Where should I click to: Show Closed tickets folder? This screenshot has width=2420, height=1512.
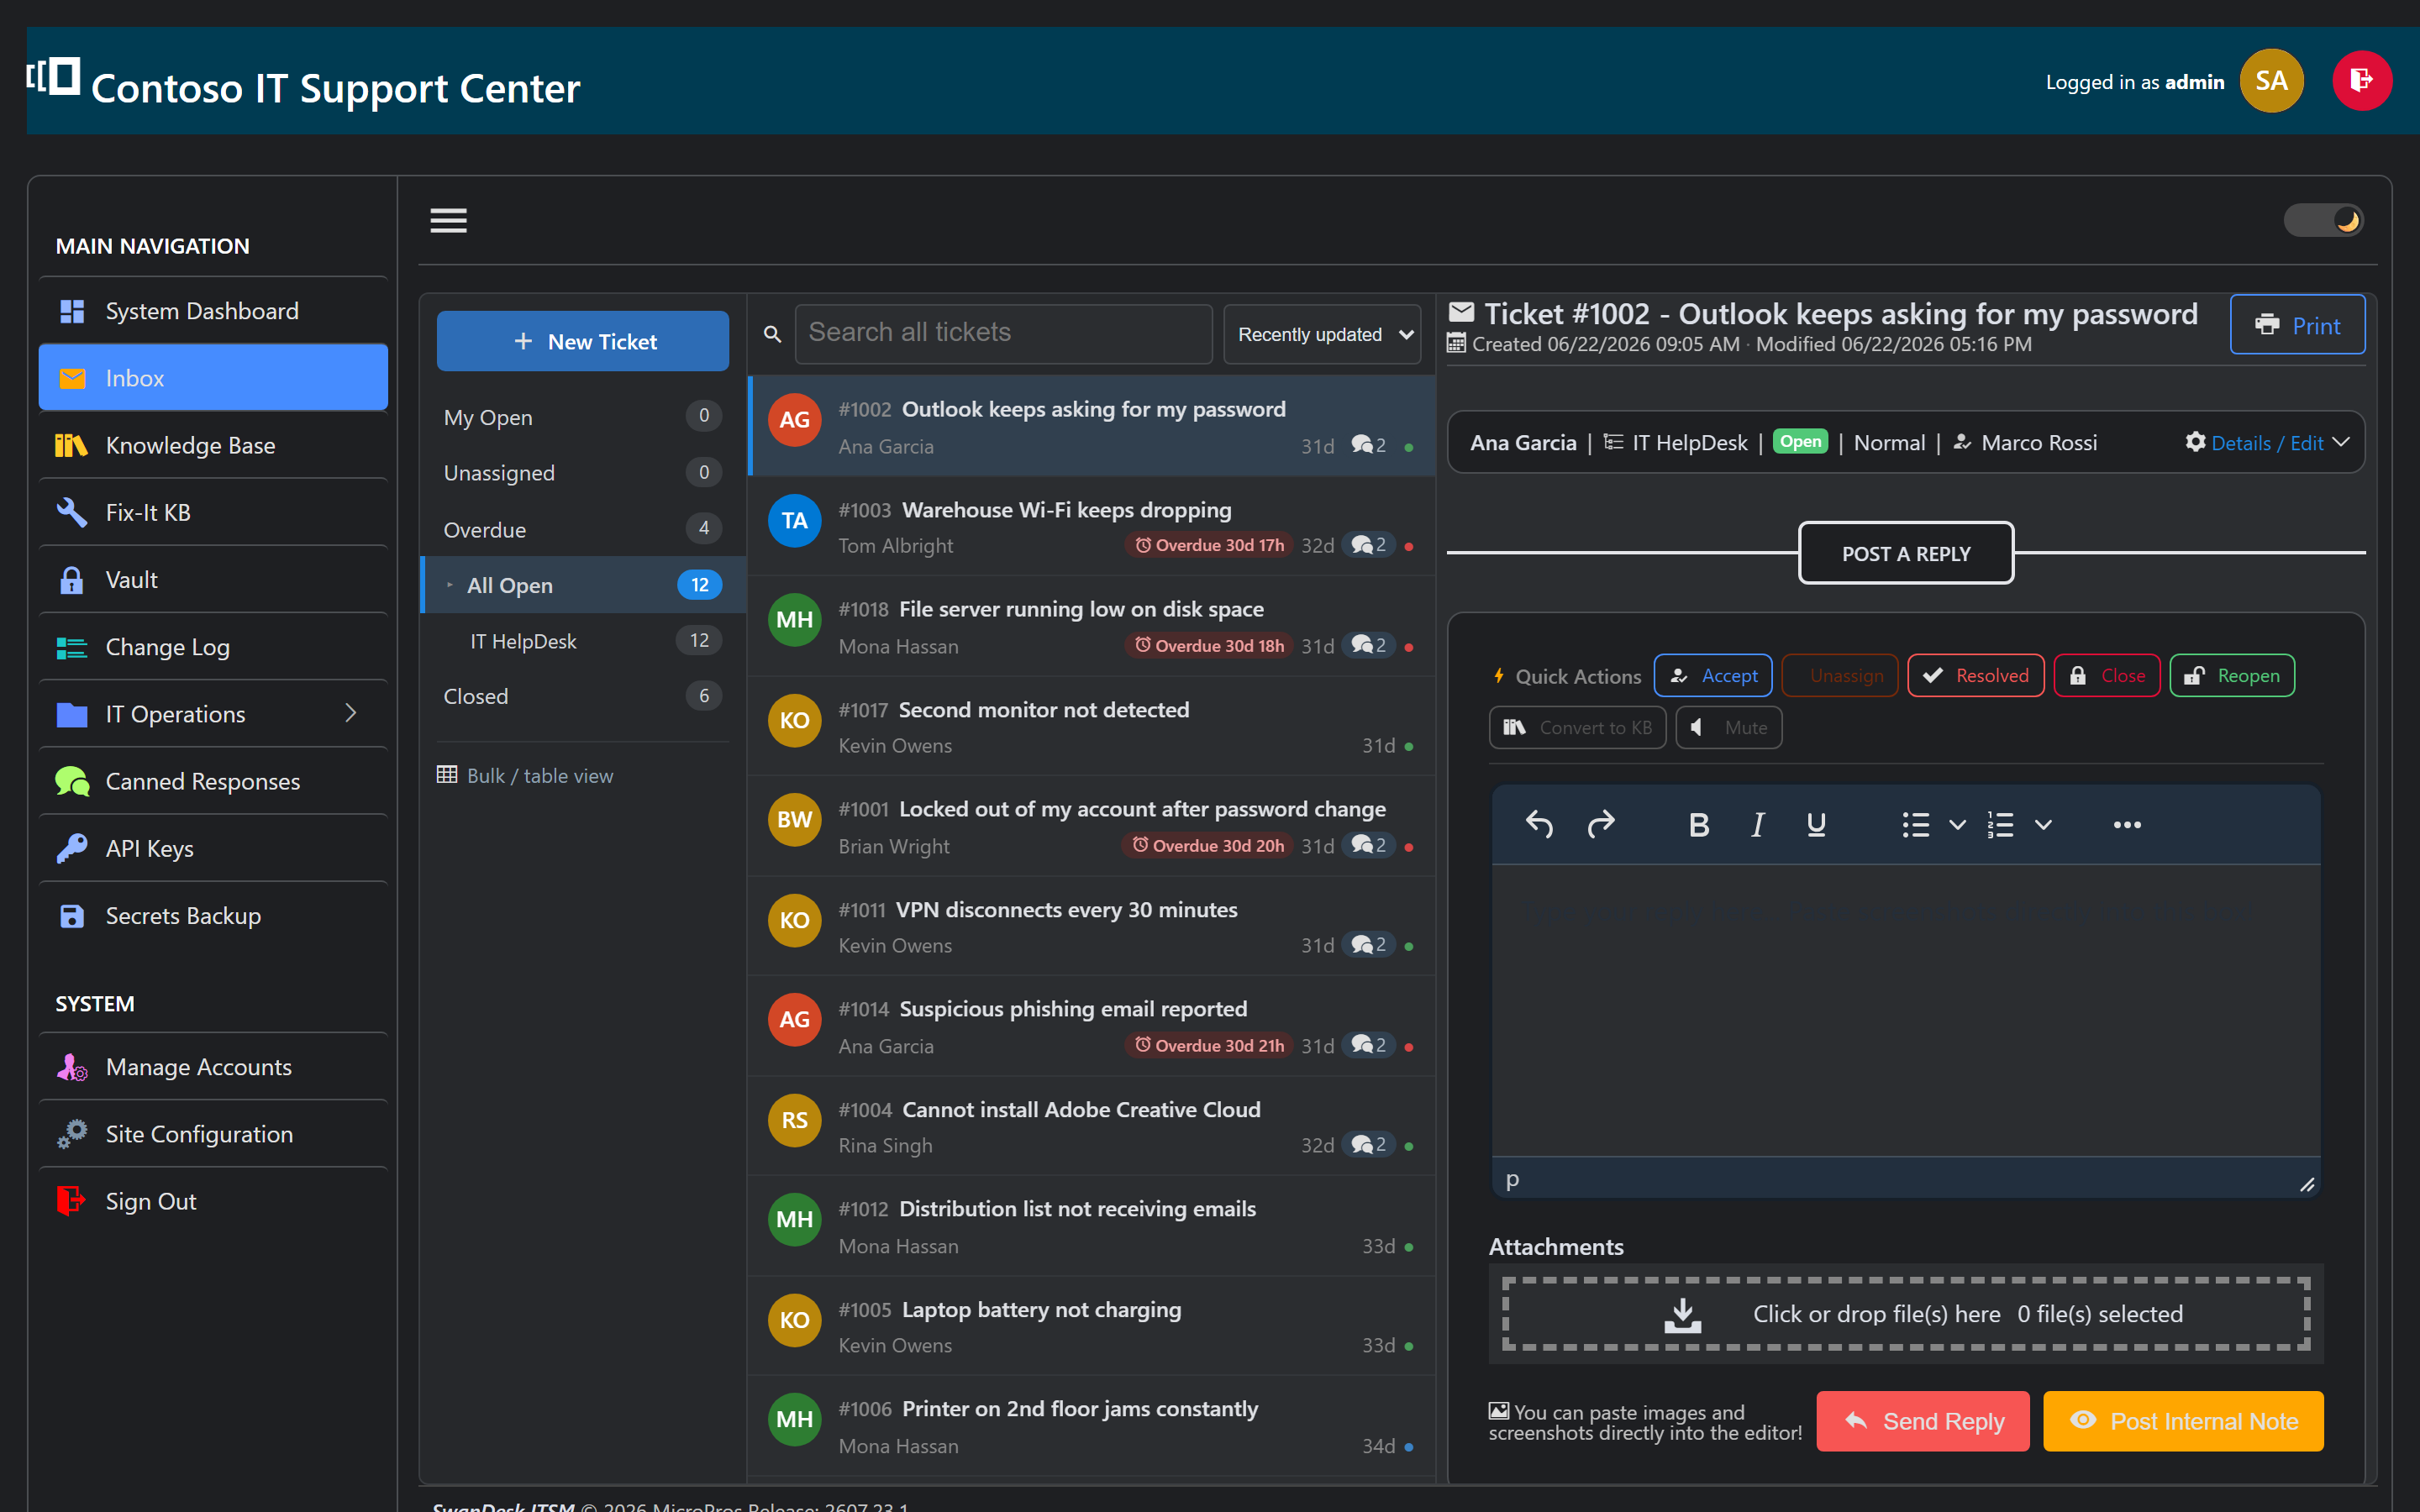583,696
